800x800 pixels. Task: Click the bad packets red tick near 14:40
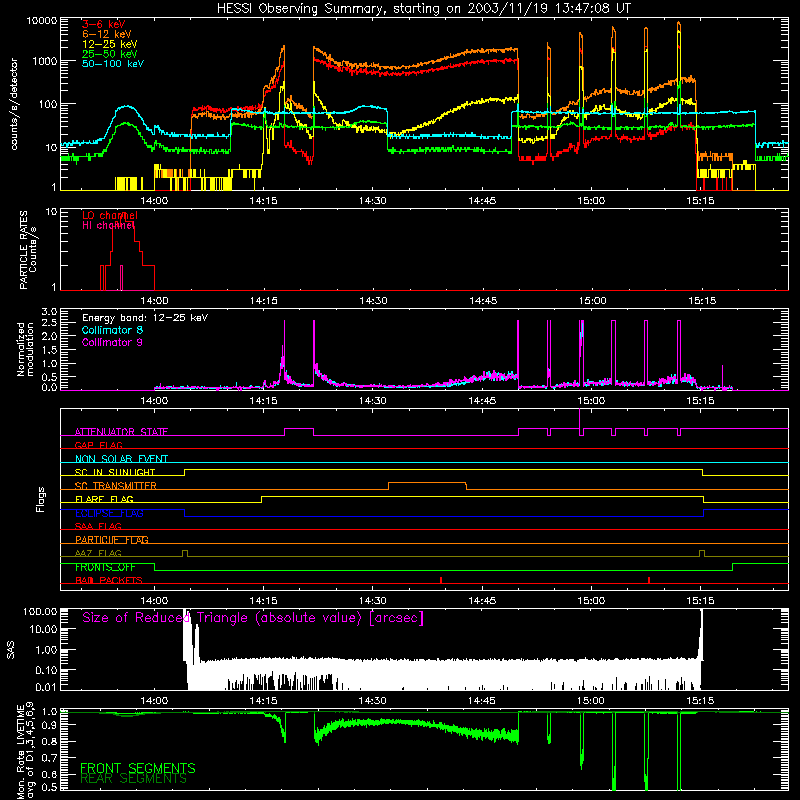[x=441, y=580]
